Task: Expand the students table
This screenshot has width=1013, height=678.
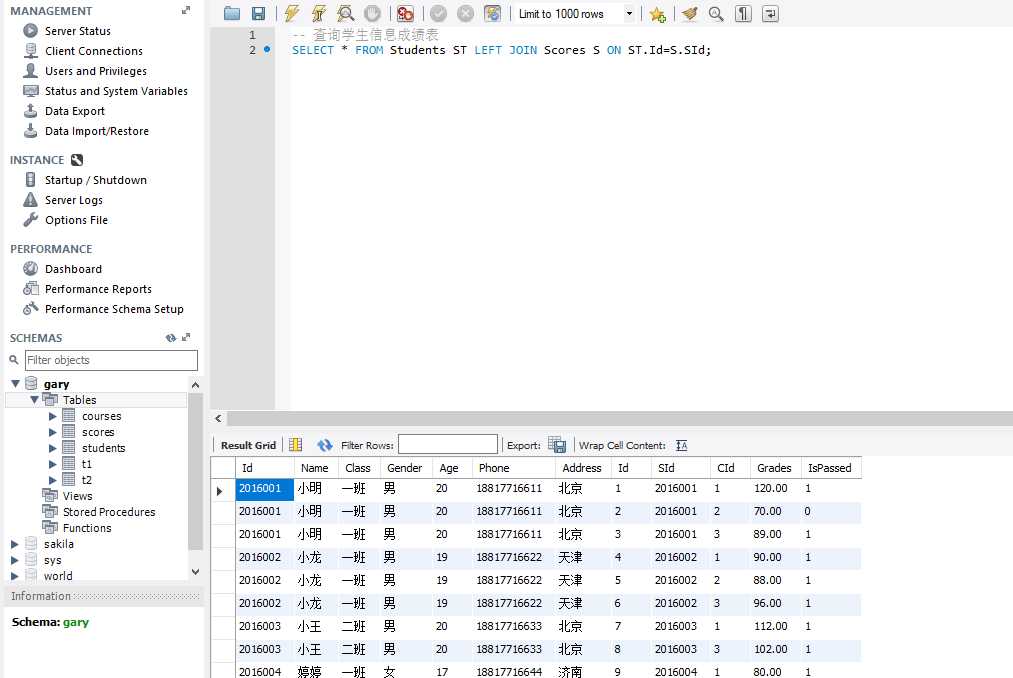Action: point(53,448)
